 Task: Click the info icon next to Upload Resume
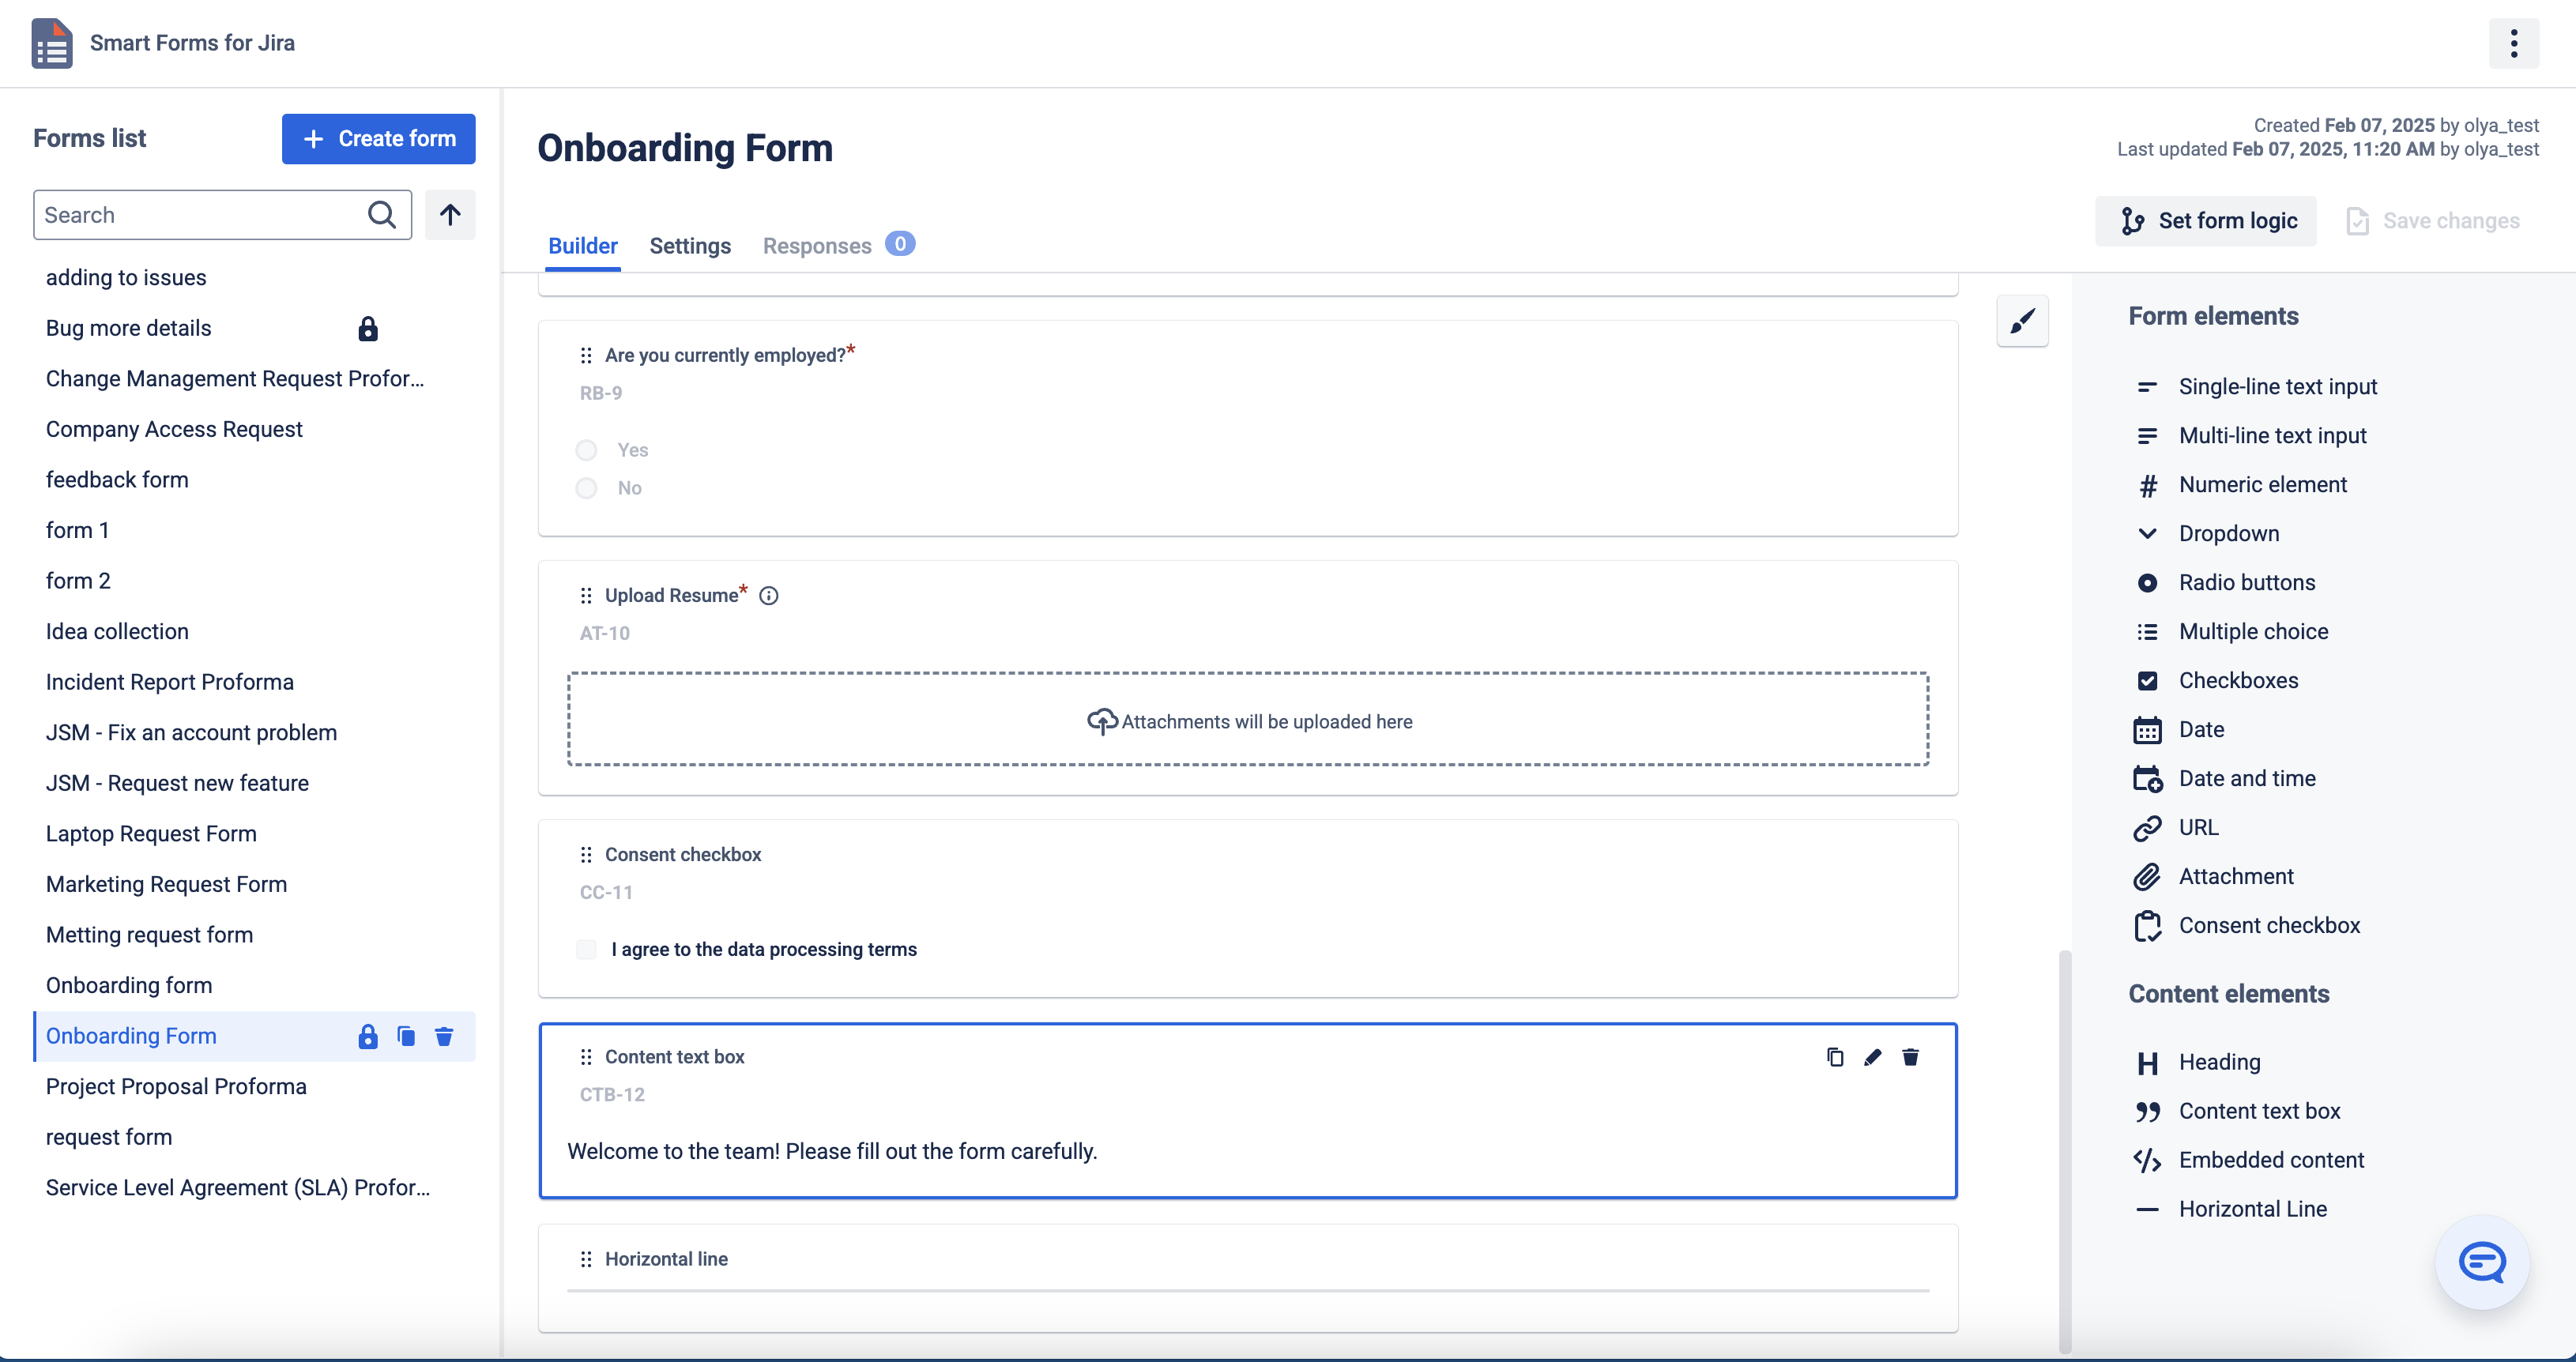(768, 595)
